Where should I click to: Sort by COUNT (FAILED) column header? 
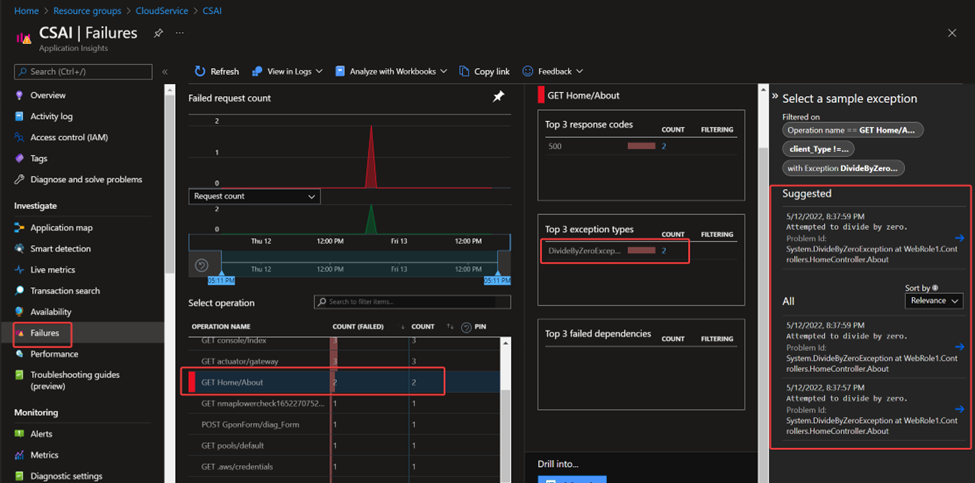pyautogui.click(x=358, y=326)
